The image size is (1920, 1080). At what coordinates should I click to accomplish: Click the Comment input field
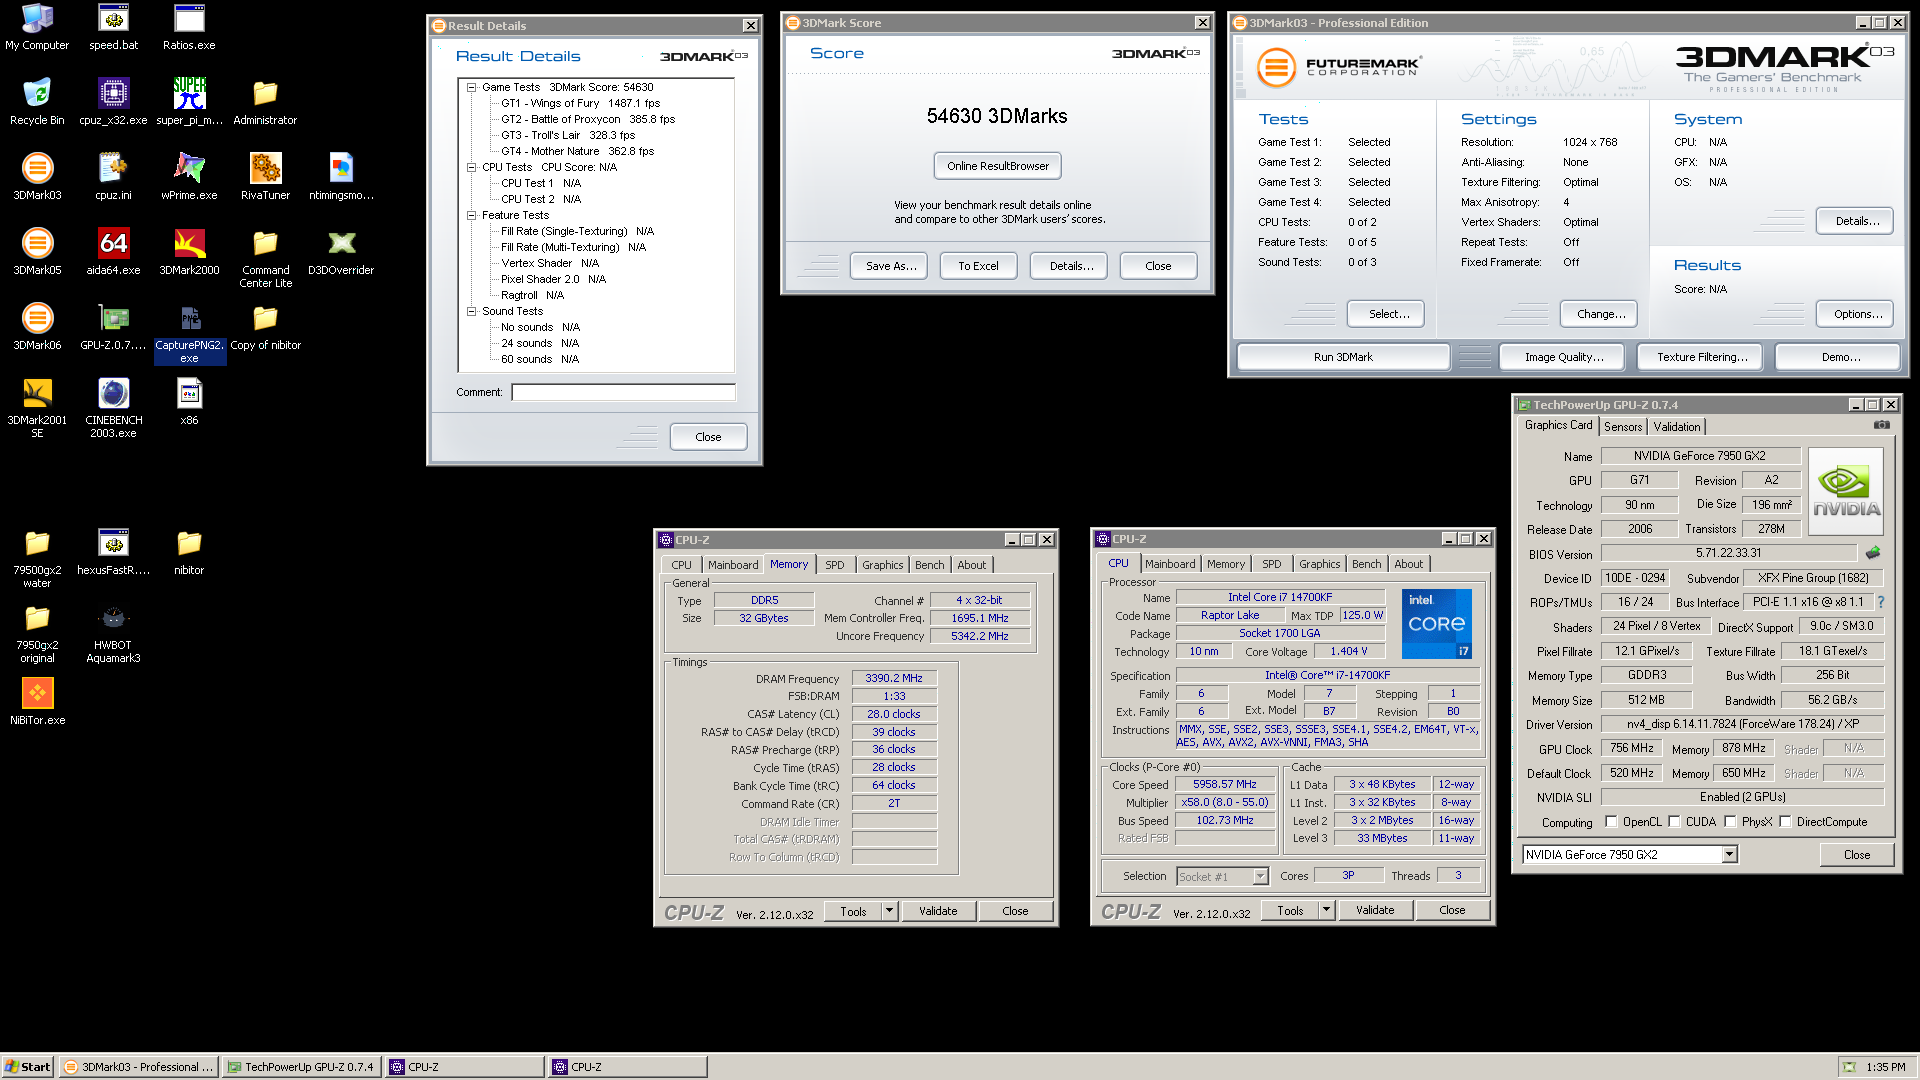(623, 392)
